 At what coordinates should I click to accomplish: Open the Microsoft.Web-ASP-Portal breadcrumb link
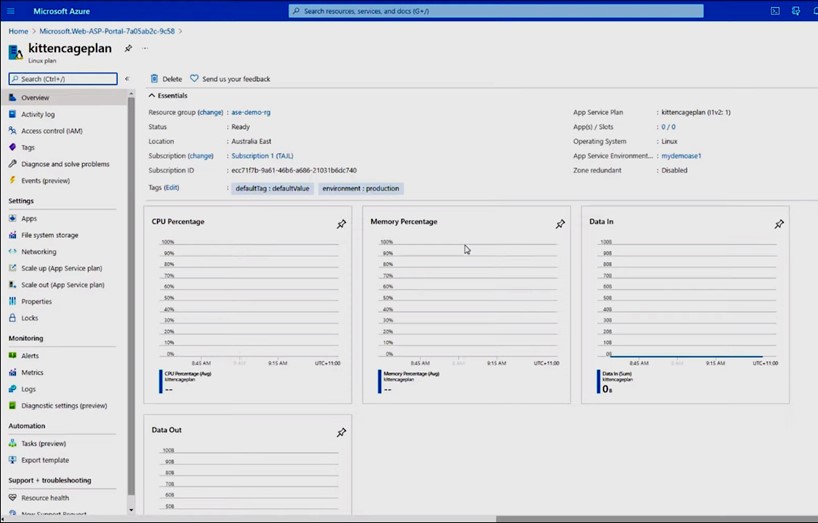pyautogui.click(x=107, y=31)
